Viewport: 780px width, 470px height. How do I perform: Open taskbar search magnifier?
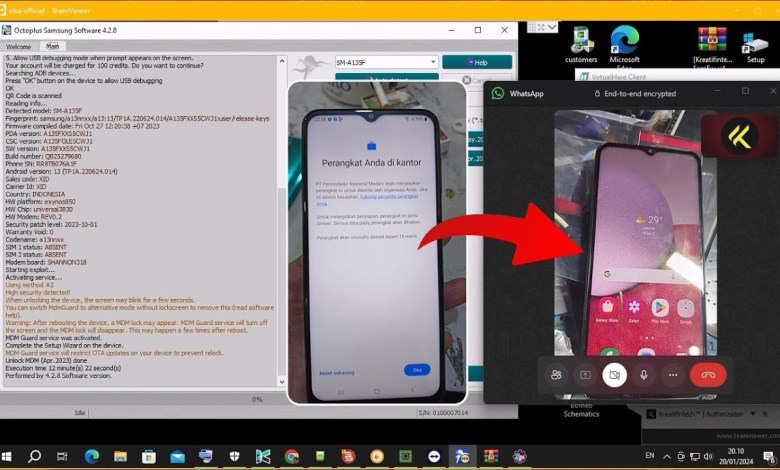click(35, 456)
